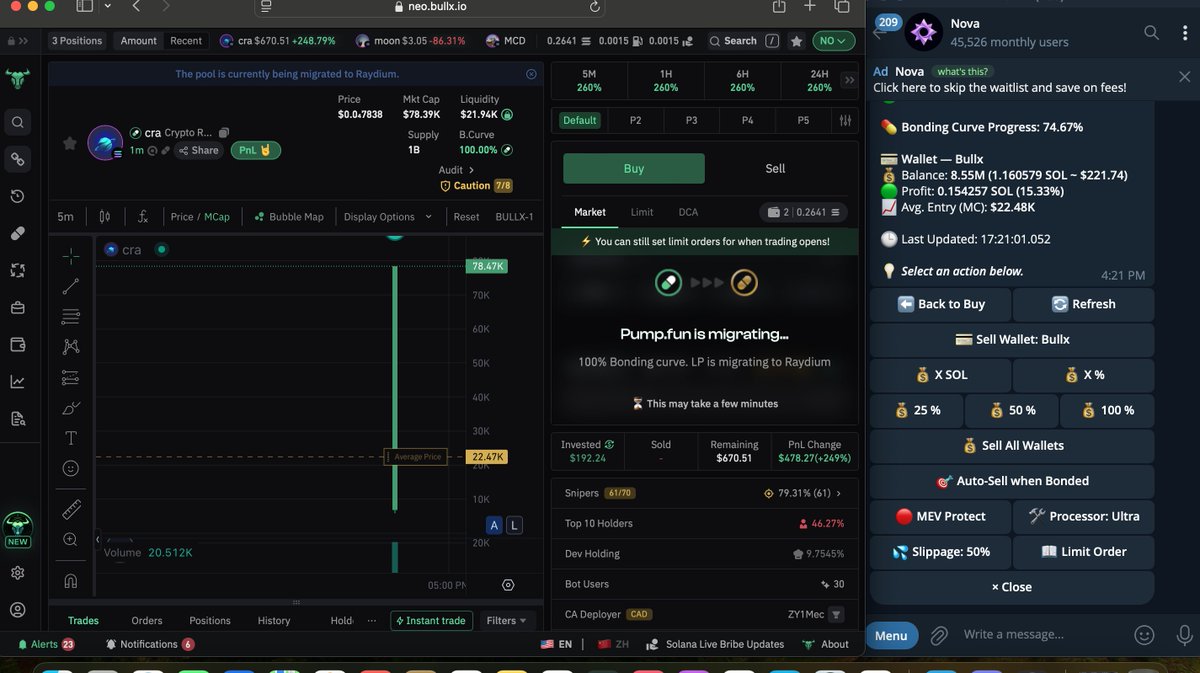1200x673 pixels.
Task: Switch chart to MCap view
Action: pos(217,216)
